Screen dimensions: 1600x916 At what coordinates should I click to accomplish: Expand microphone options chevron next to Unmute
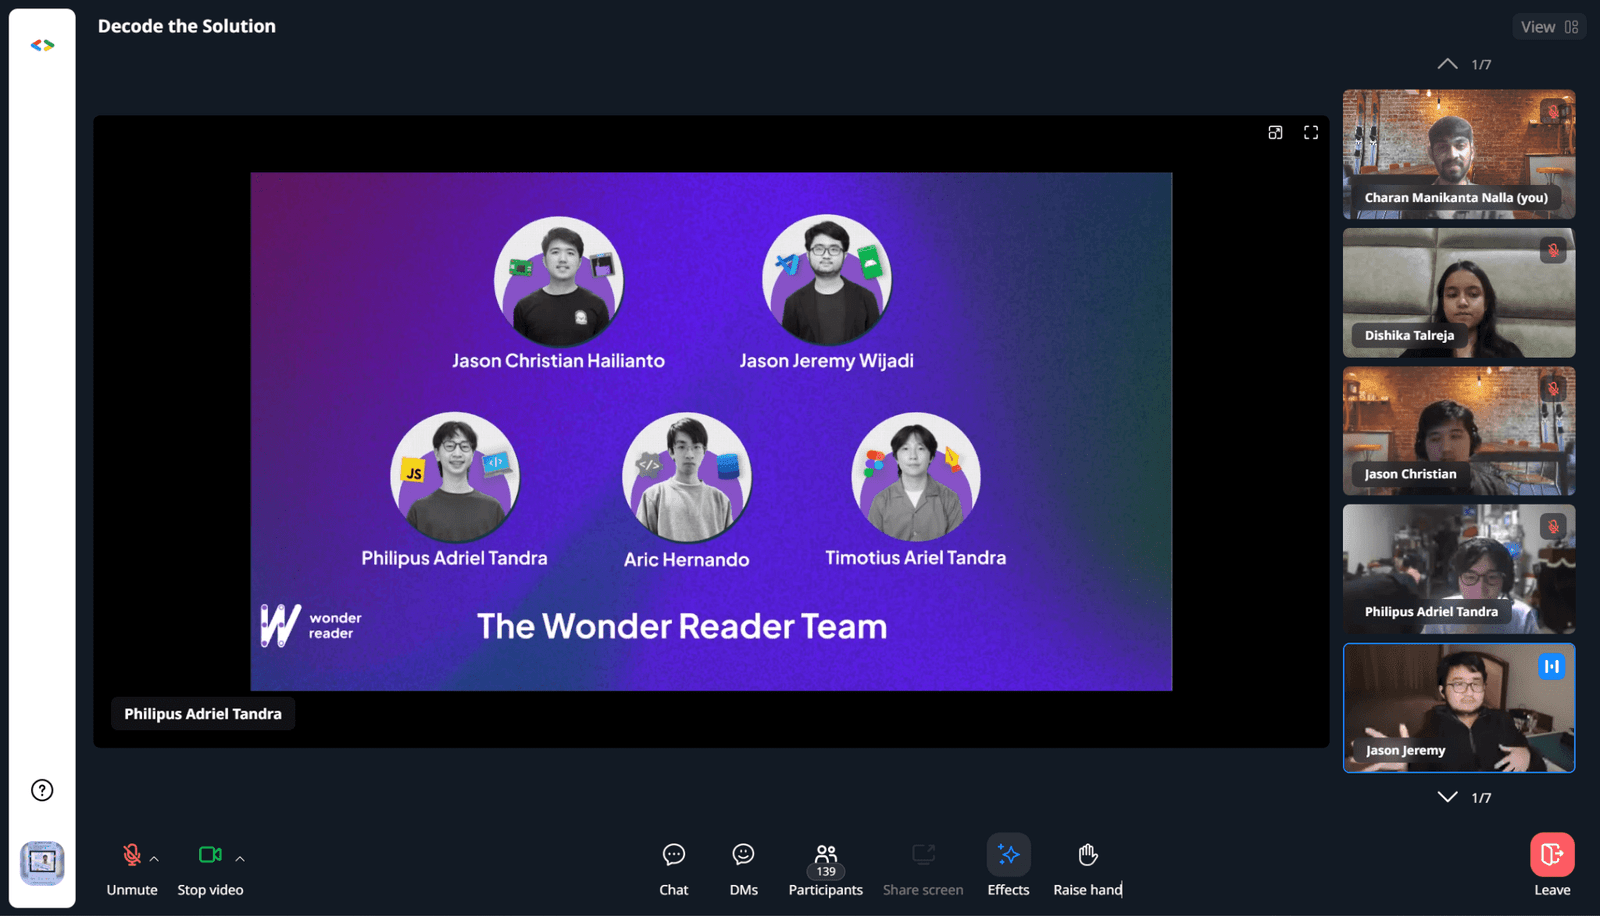click(x=154, y=858)
